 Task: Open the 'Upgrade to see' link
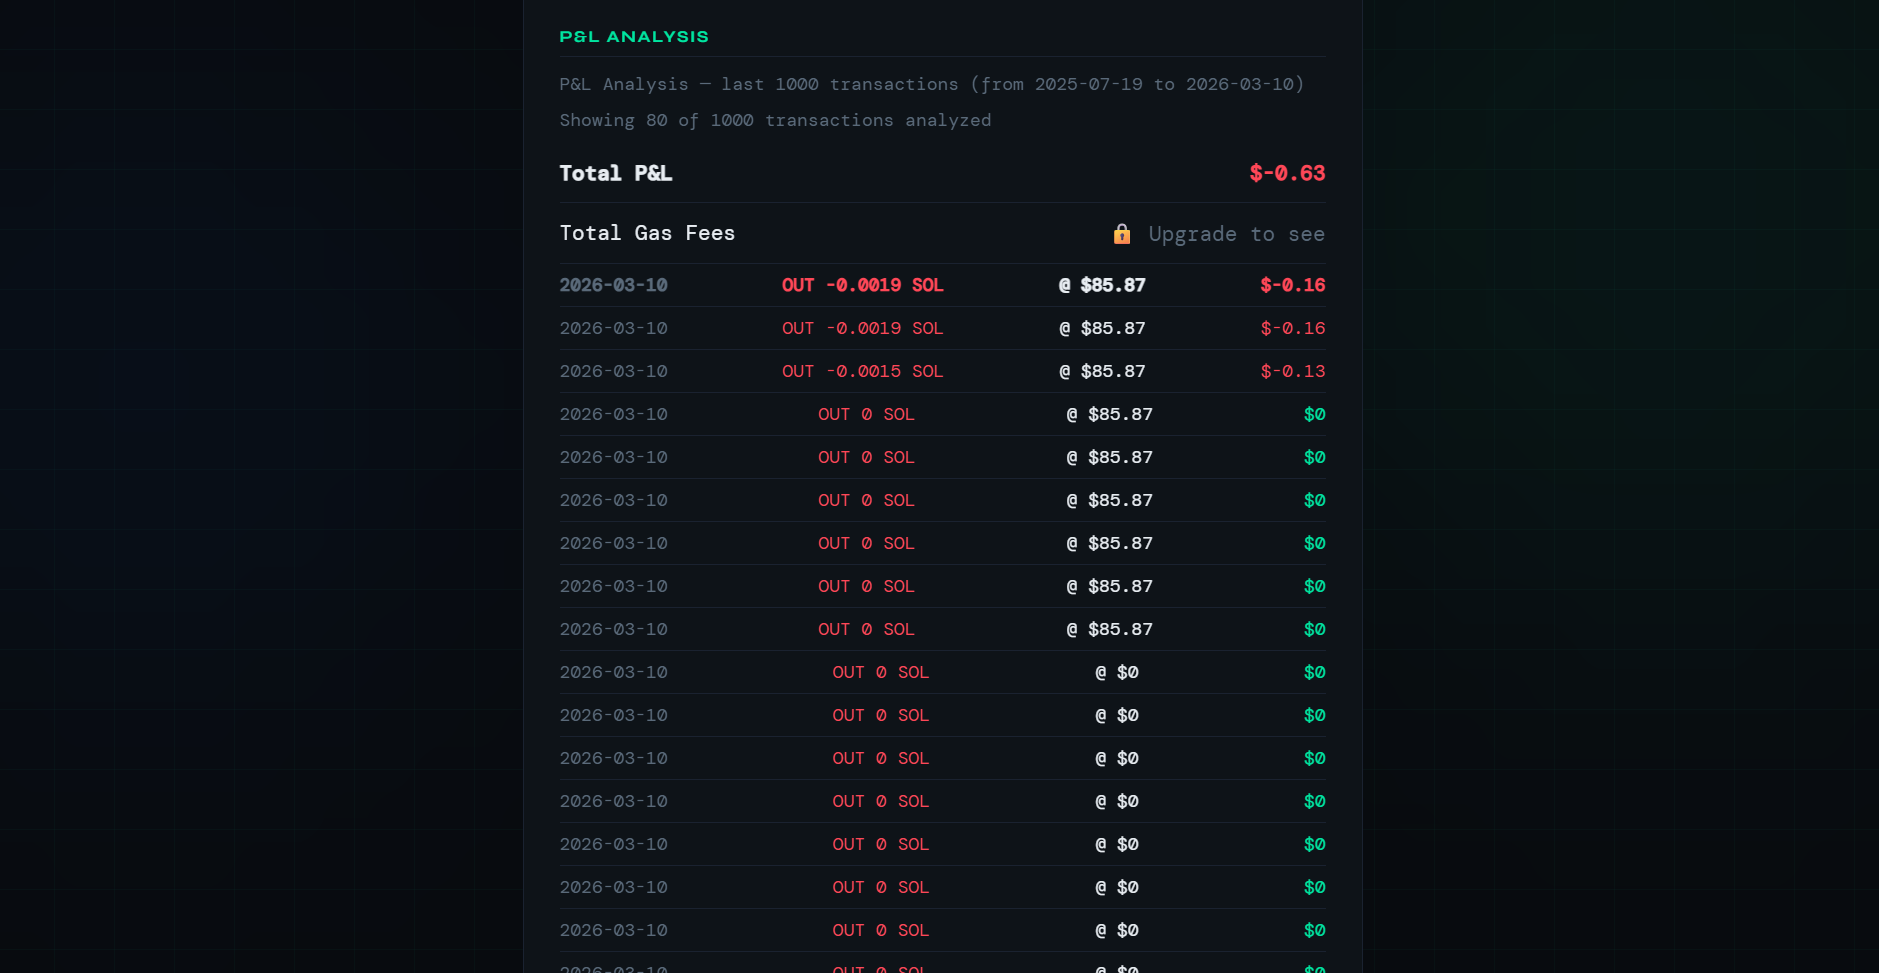click(x=1236, y=234)
